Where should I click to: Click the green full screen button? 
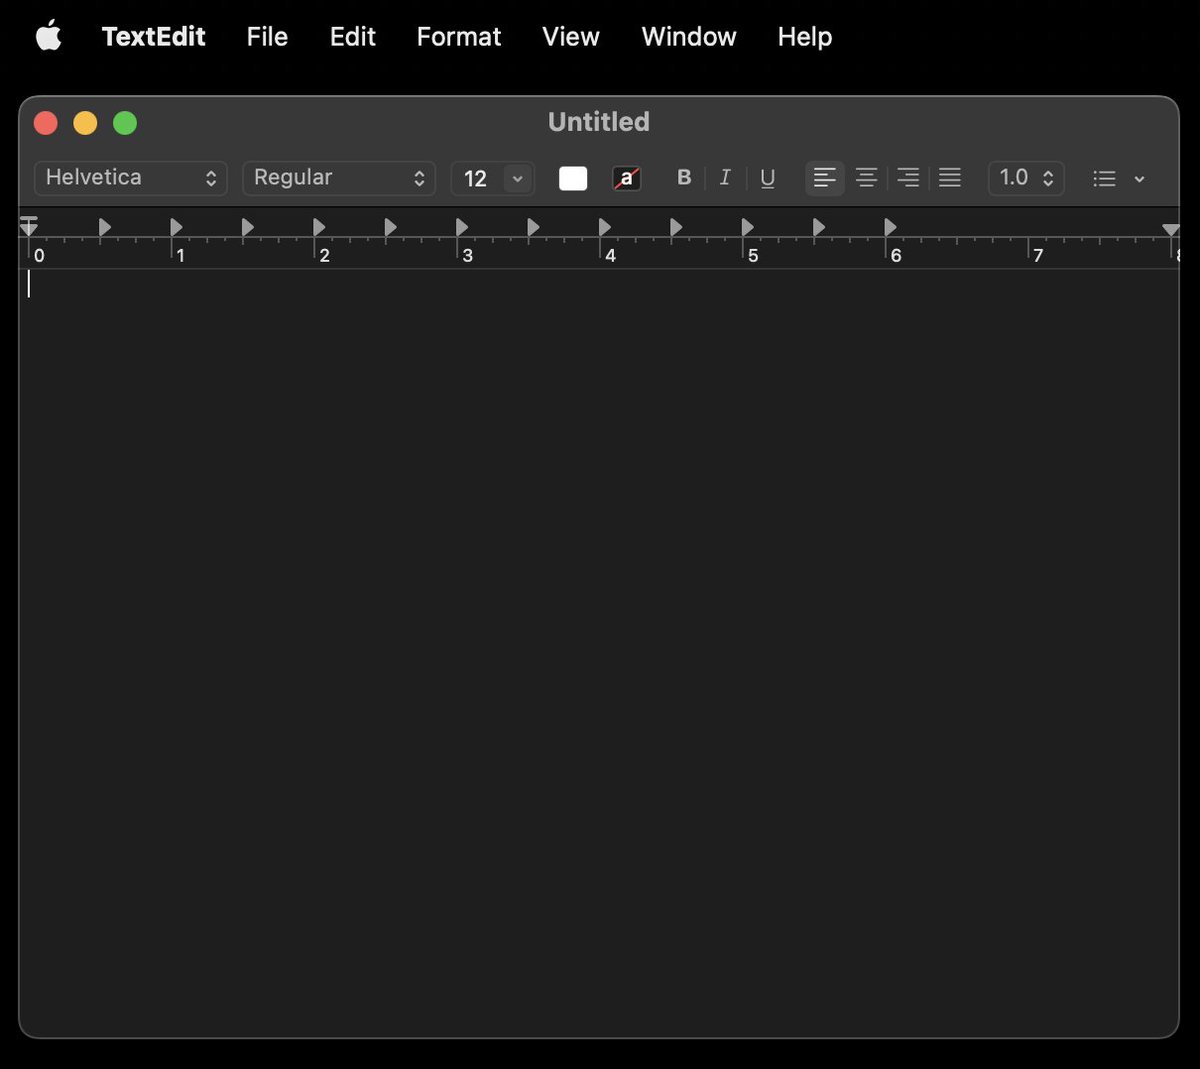click(x=125, y=123)
